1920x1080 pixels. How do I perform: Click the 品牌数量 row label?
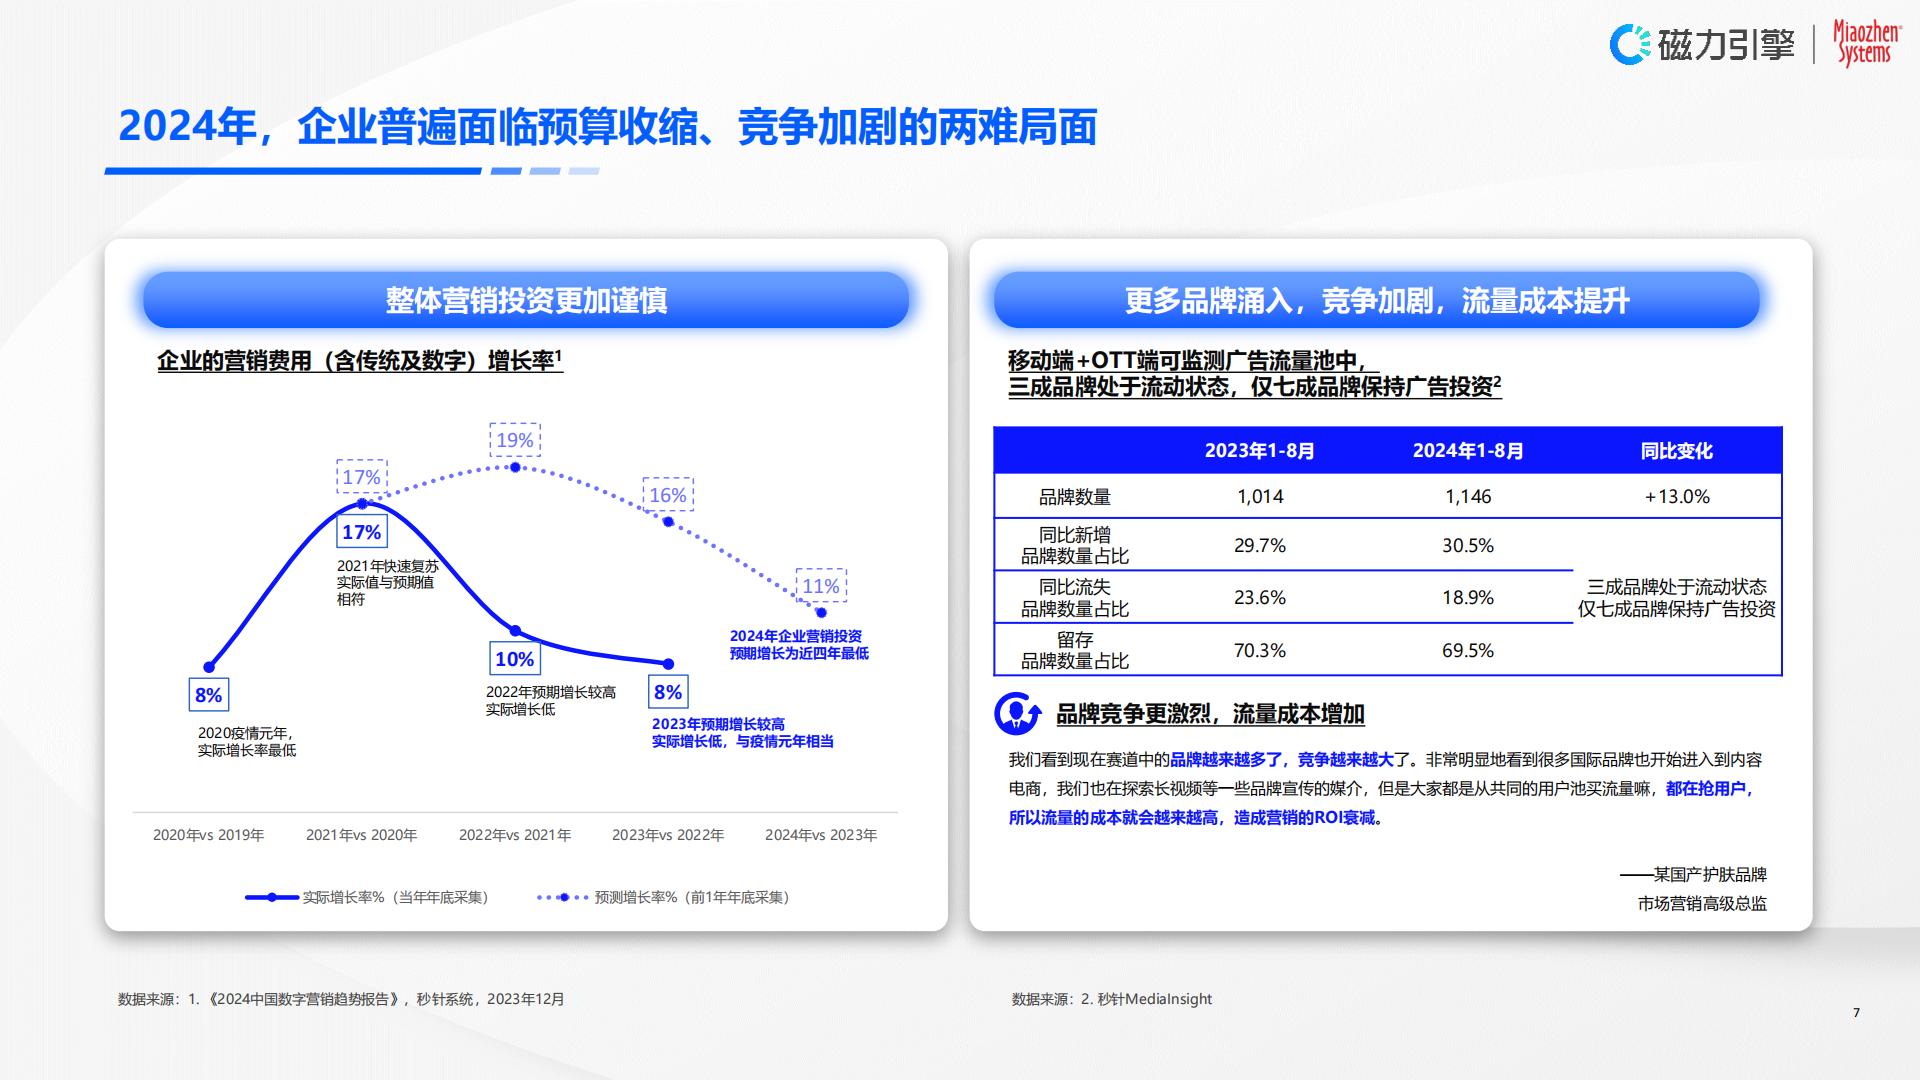click(x=1075, y=497)
